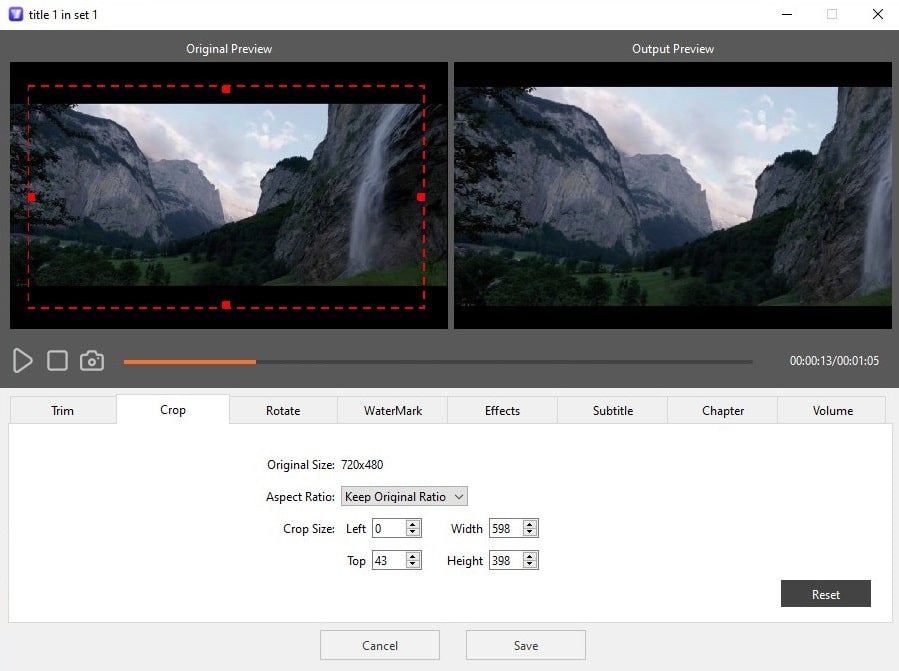
Task: Open the Subtitle tab
Action: coord(612,410)
